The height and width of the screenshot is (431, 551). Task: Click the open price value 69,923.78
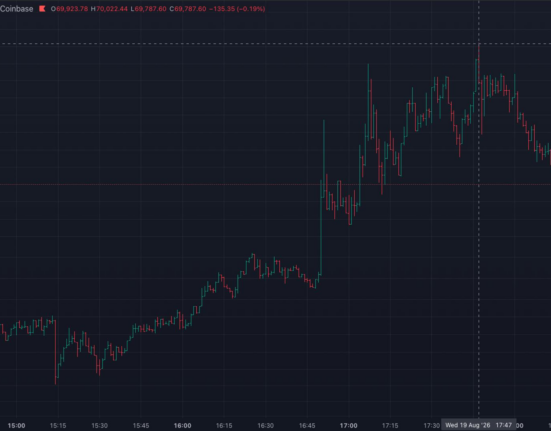click(x=72, y=9)
